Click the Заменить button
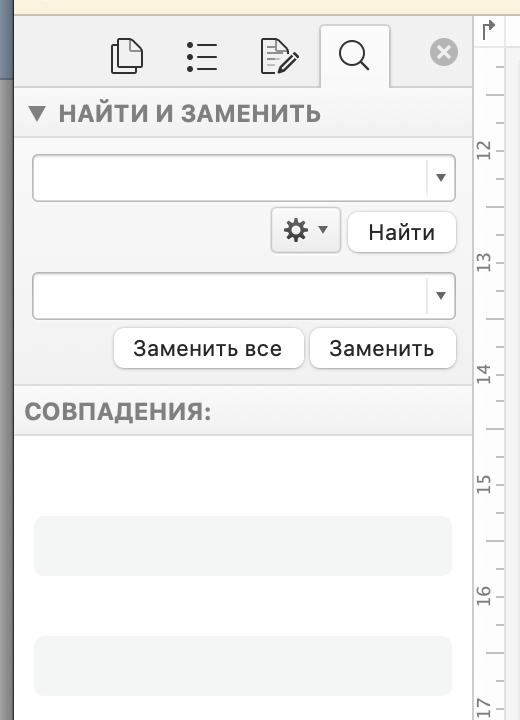Screen dimensions: 520x720 pos(383,348)
